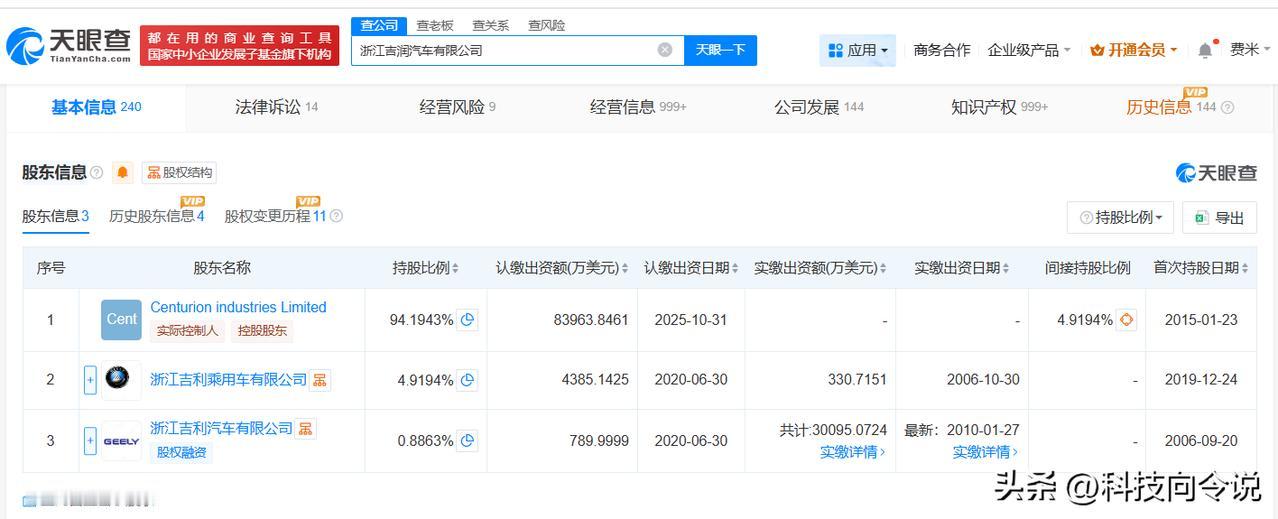Click the orange alert bell beside 股东信息
The width and height of the screenshot is (1278, 519).
[x=123, y=172]
